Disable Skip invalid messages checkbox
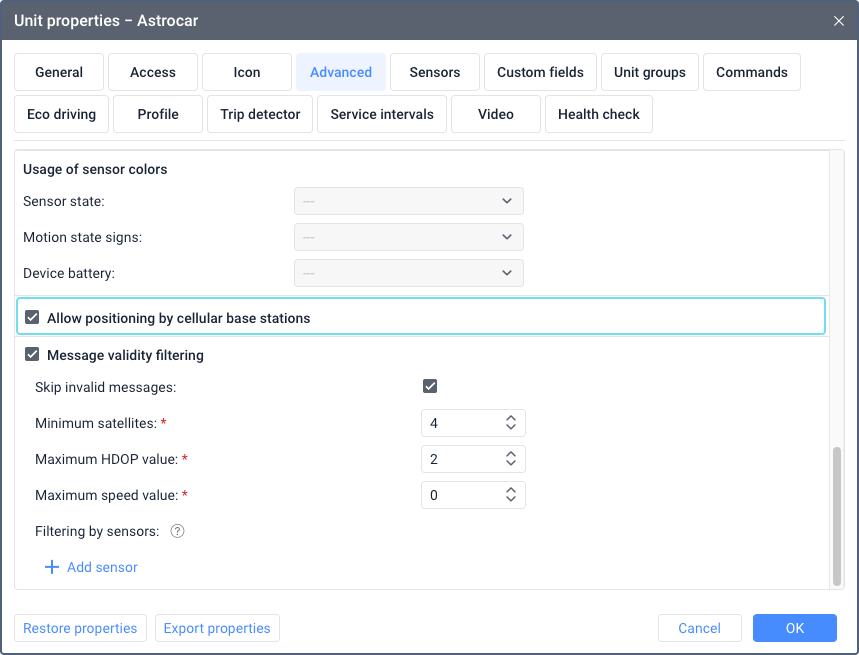The height and width of the screenshot is (655, 859). pyautogui.click(x=430, y=387)
